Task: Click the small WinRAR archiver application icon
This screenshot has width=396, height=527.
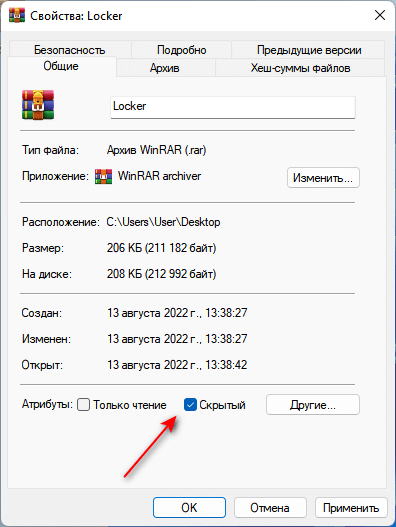Action: (103, 176)
